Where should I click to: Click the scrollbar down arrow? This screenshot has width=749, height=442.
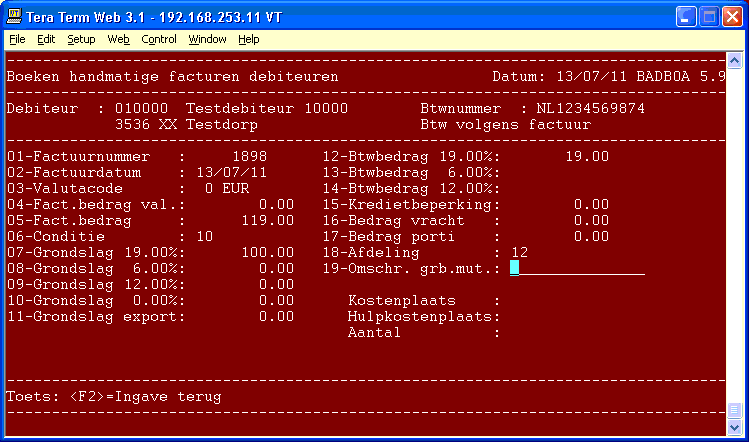click(735, 426)
